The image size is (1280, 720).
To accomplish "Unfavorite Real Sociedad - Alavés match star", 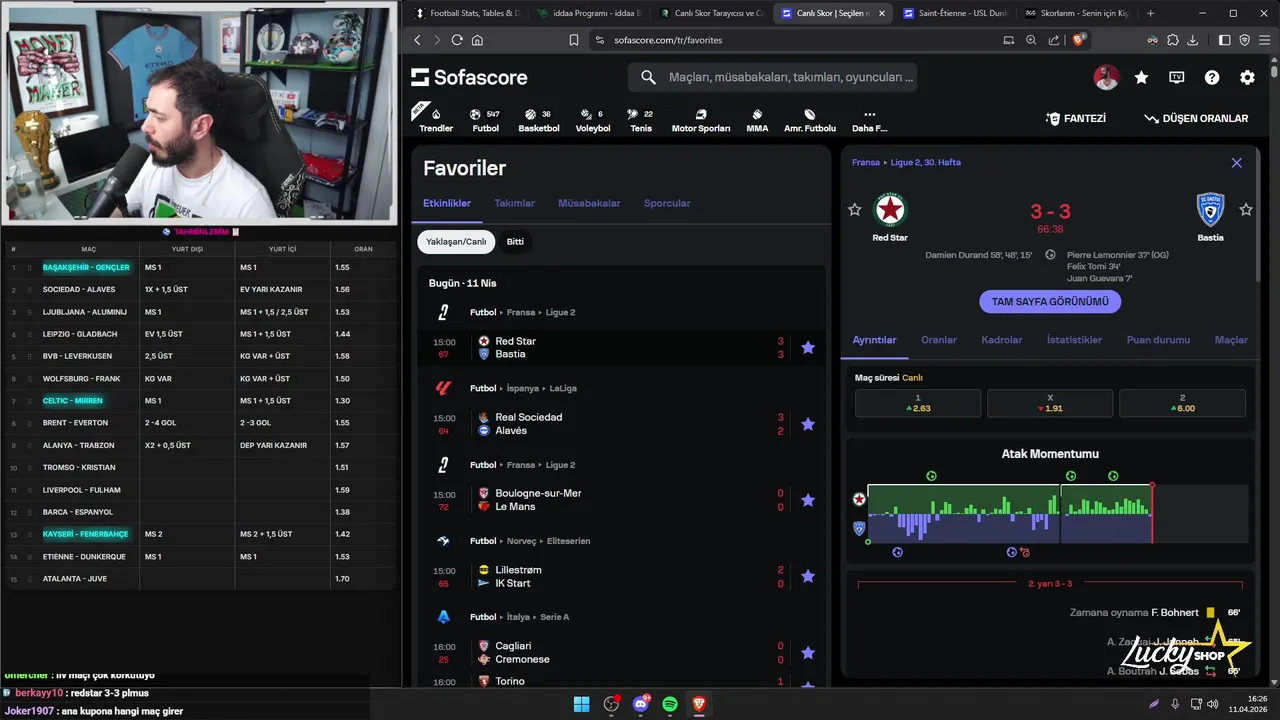I will coord(808,424).
